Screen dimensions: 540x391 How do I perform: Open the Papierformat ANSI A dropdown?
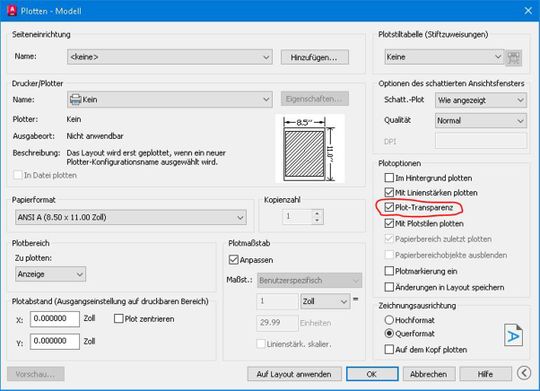[x=131, y=217]
